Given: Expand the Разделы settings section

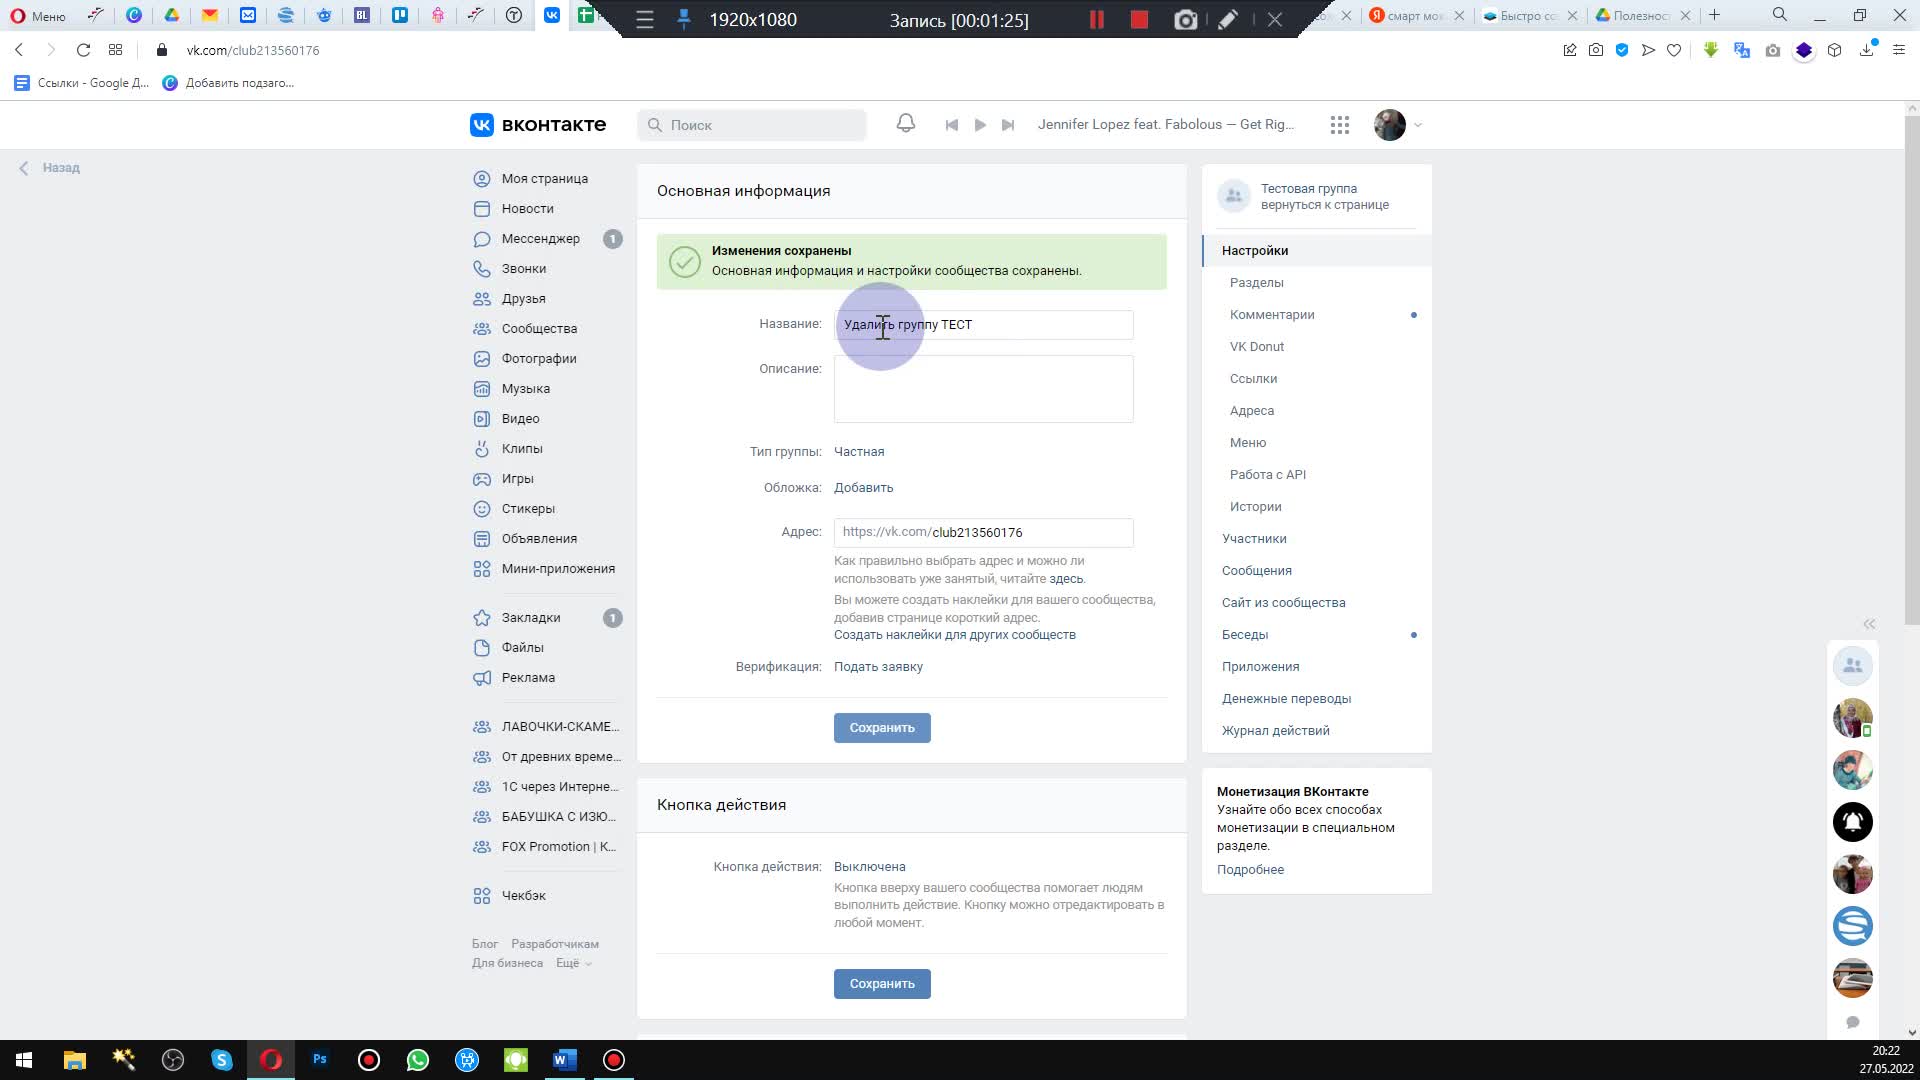Looking at the screenshot, I should tap(1255, 282).
